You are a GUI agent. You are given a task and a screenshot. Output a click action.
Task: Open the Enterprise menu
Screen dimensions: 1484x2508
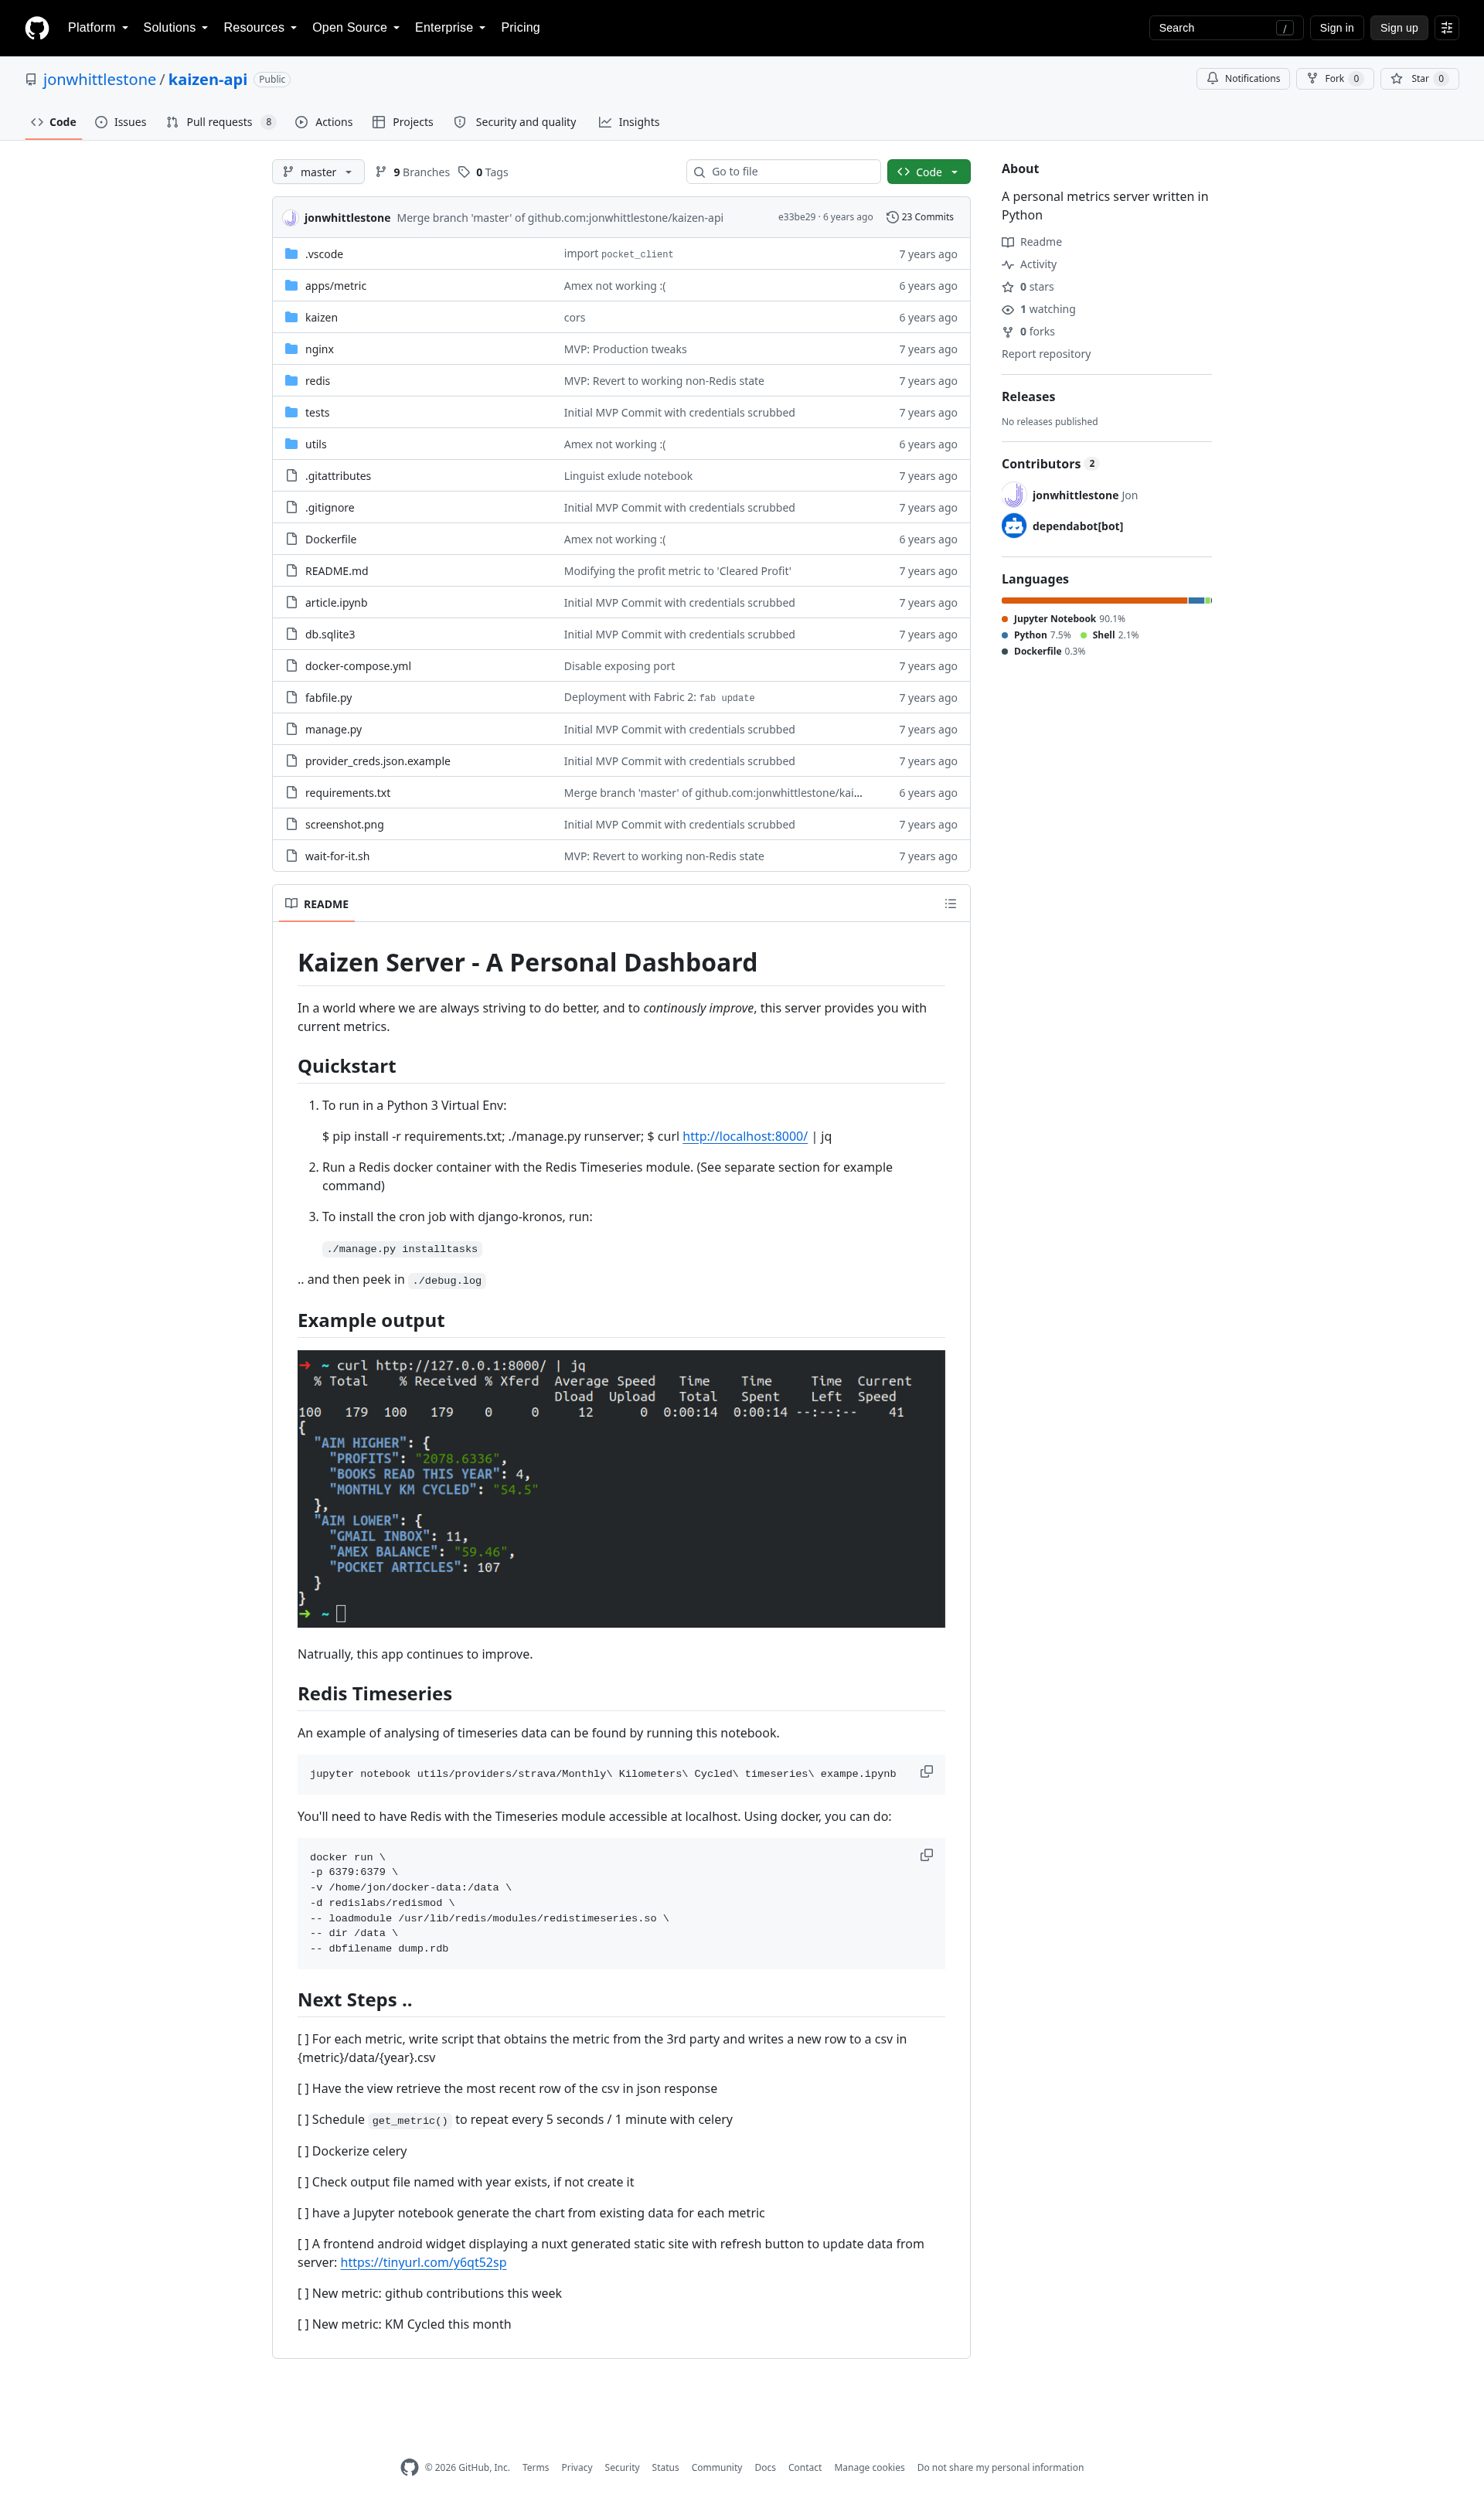tap(450, 28)
